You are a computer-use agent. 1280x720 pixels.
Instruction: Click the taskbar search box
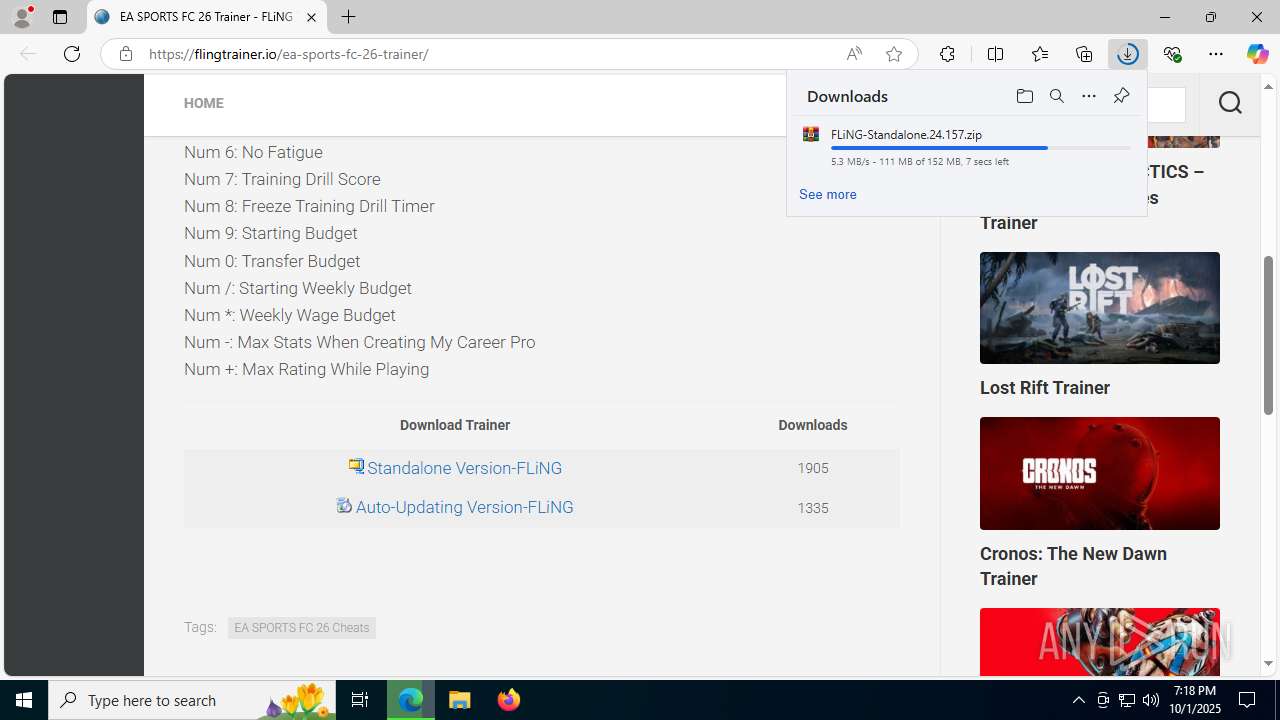coord(192,700)
